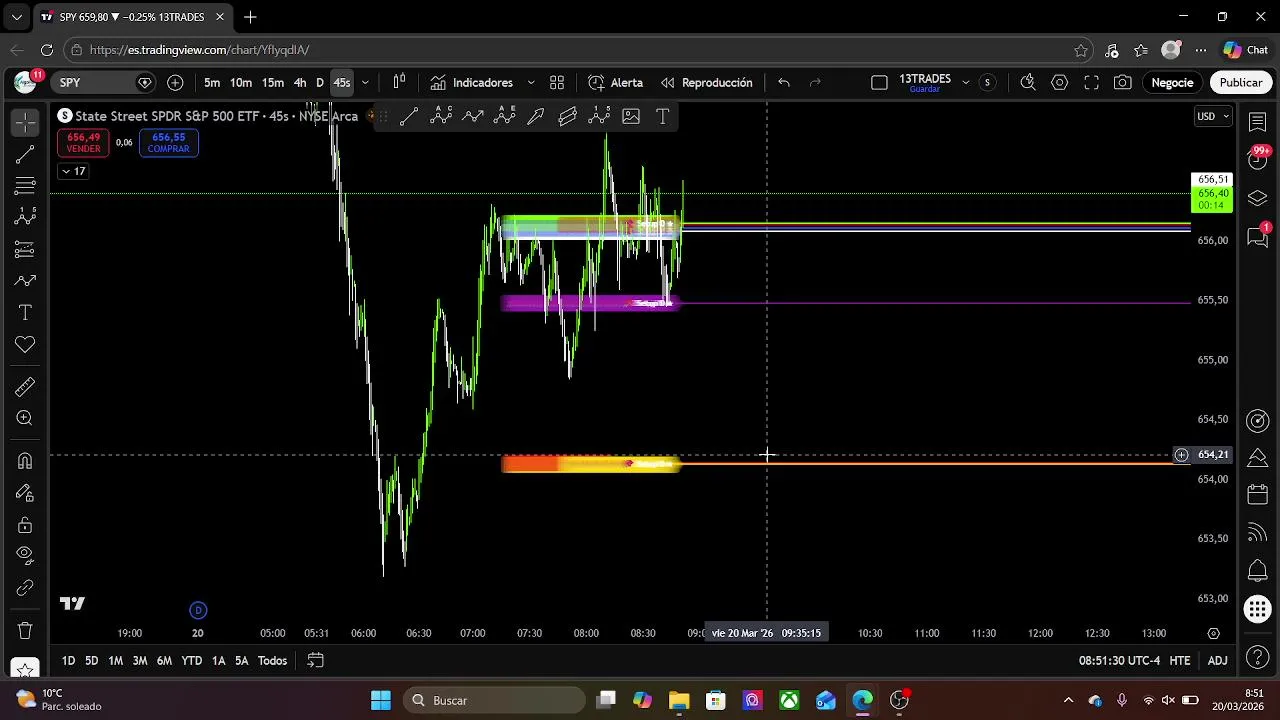Open alerts clock panel with 99+ badge
Image resolution: width=1280 pixels, height=720 pixels.
1258,158
